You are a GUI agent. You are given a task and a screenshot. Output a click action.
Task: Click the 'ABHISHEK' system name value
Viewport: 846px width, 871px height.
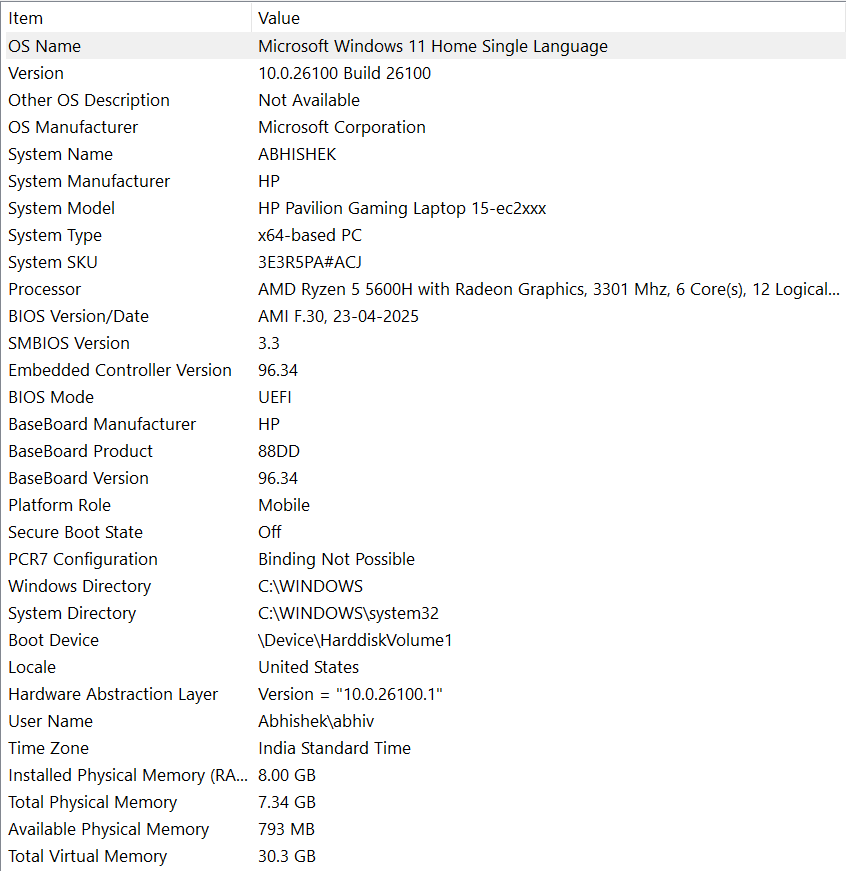coord(297,154)
